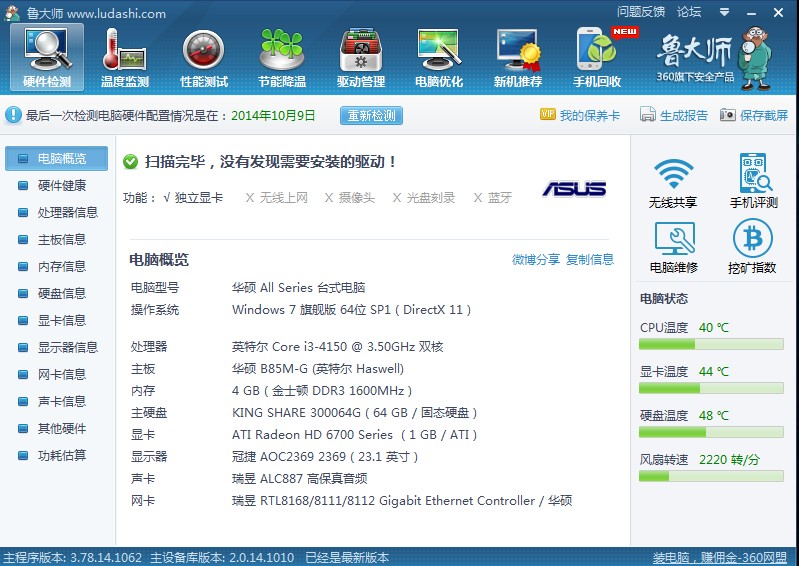The width and height of the screenshot is (799, 566).
Task: Click the blue info exclamation icon
Action: tap(13, 115)
